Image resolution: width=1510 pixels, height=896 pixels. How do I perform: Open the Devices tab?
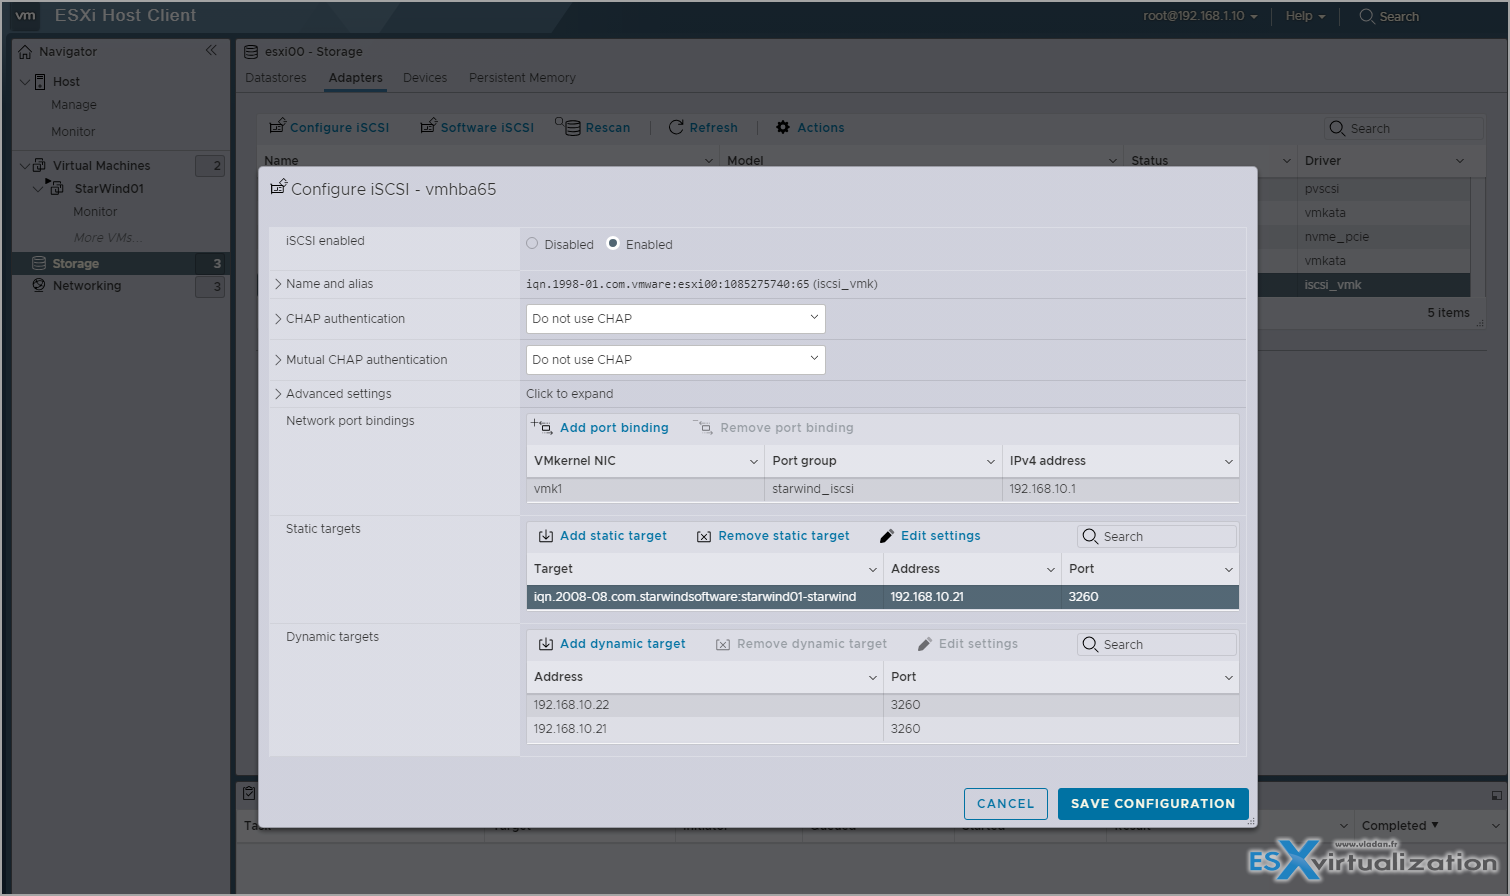click(425, 78)
